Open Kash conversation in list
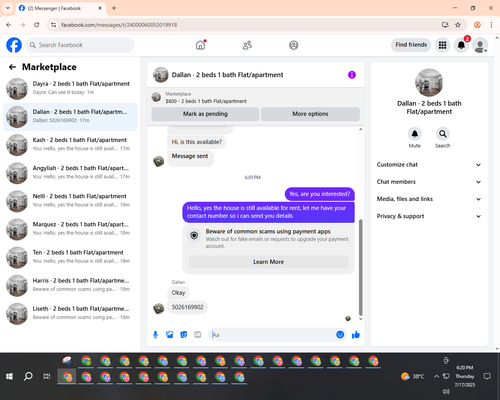 tap(70, 145)
